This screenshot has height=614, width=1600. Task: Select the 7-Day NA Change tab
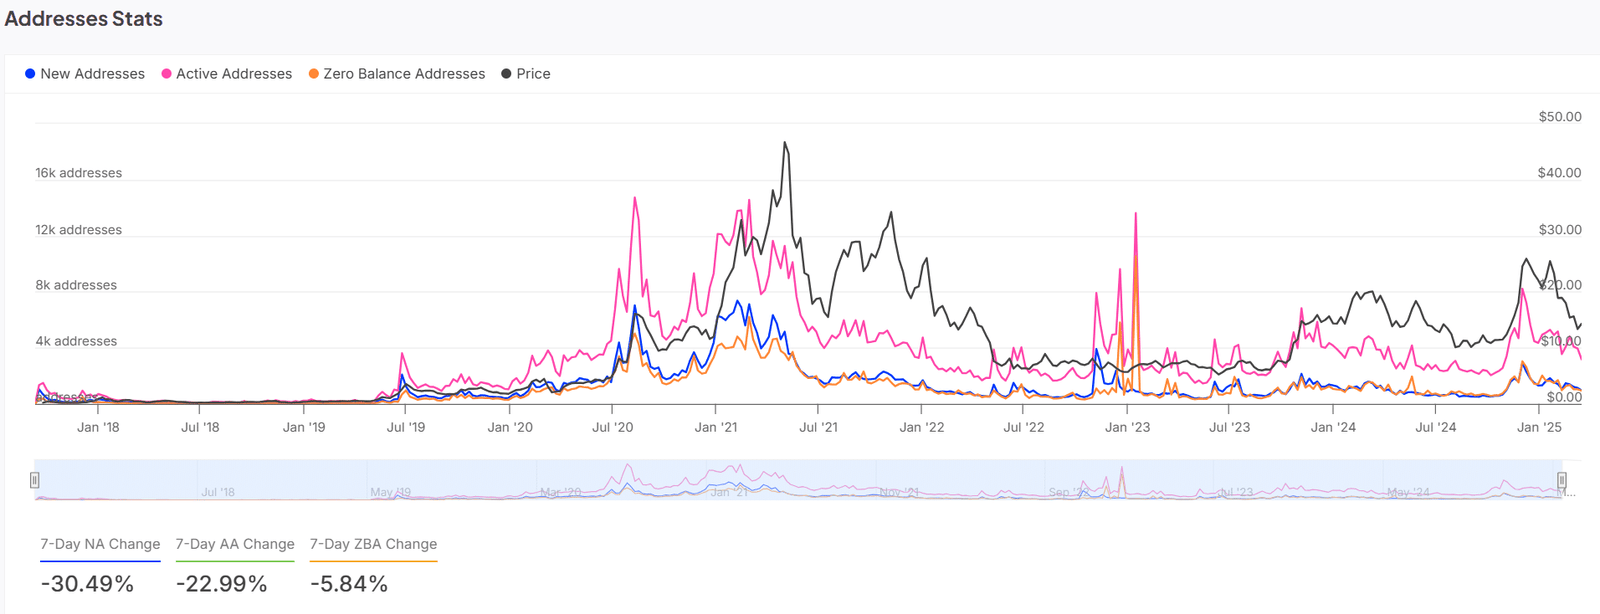[100, 544]
